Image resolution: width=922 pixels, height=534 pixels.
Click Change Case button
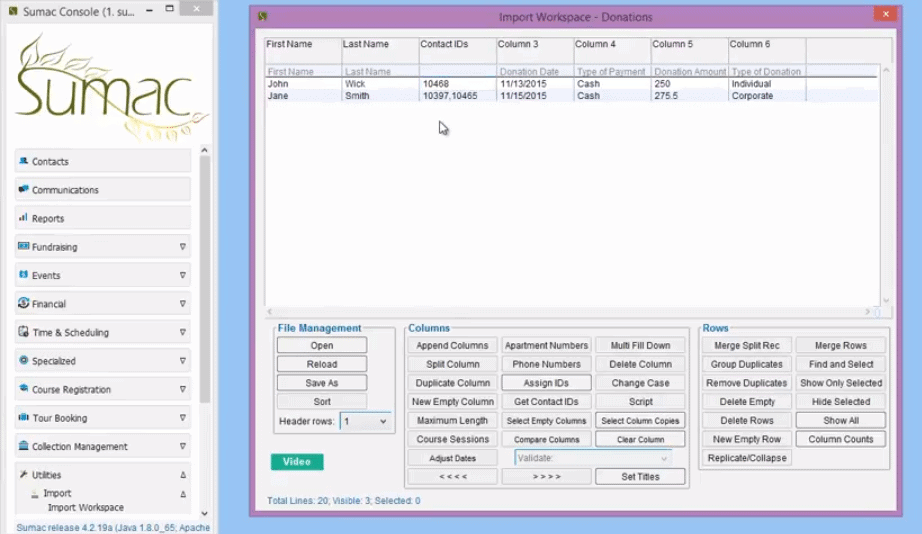tap(640, 383)
